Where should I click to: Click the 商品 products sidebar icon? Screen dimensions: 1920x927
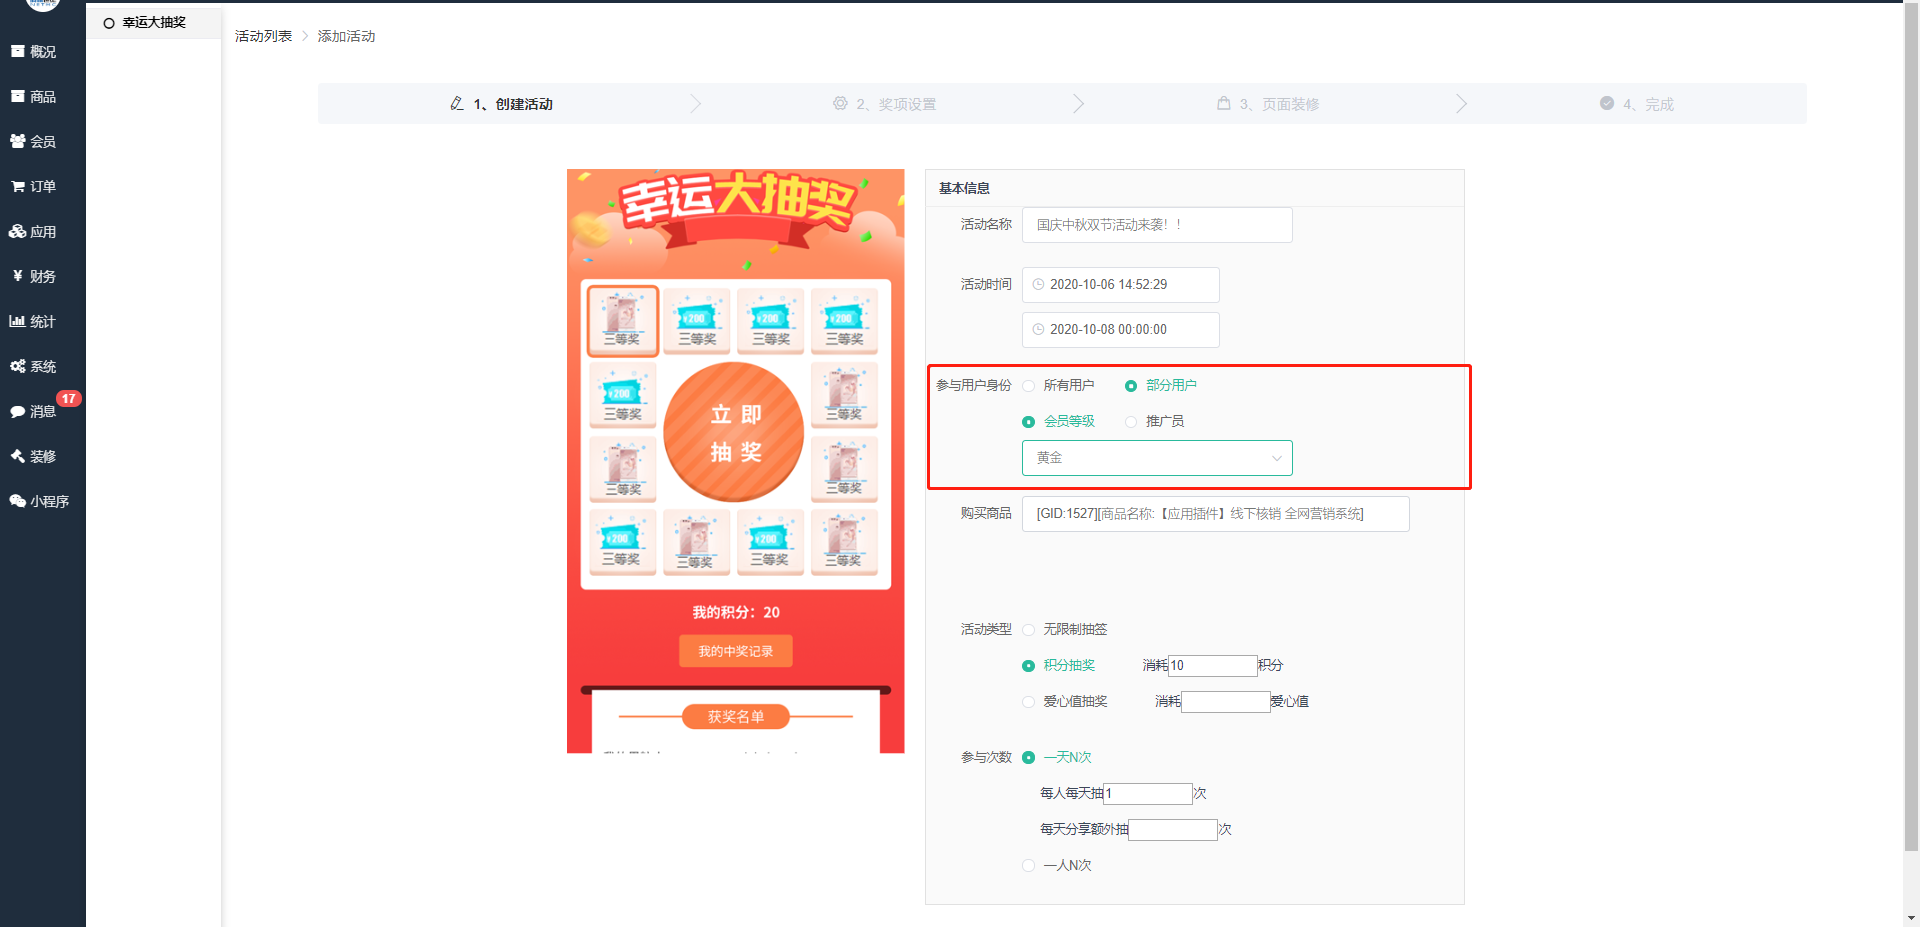(18, 96)
